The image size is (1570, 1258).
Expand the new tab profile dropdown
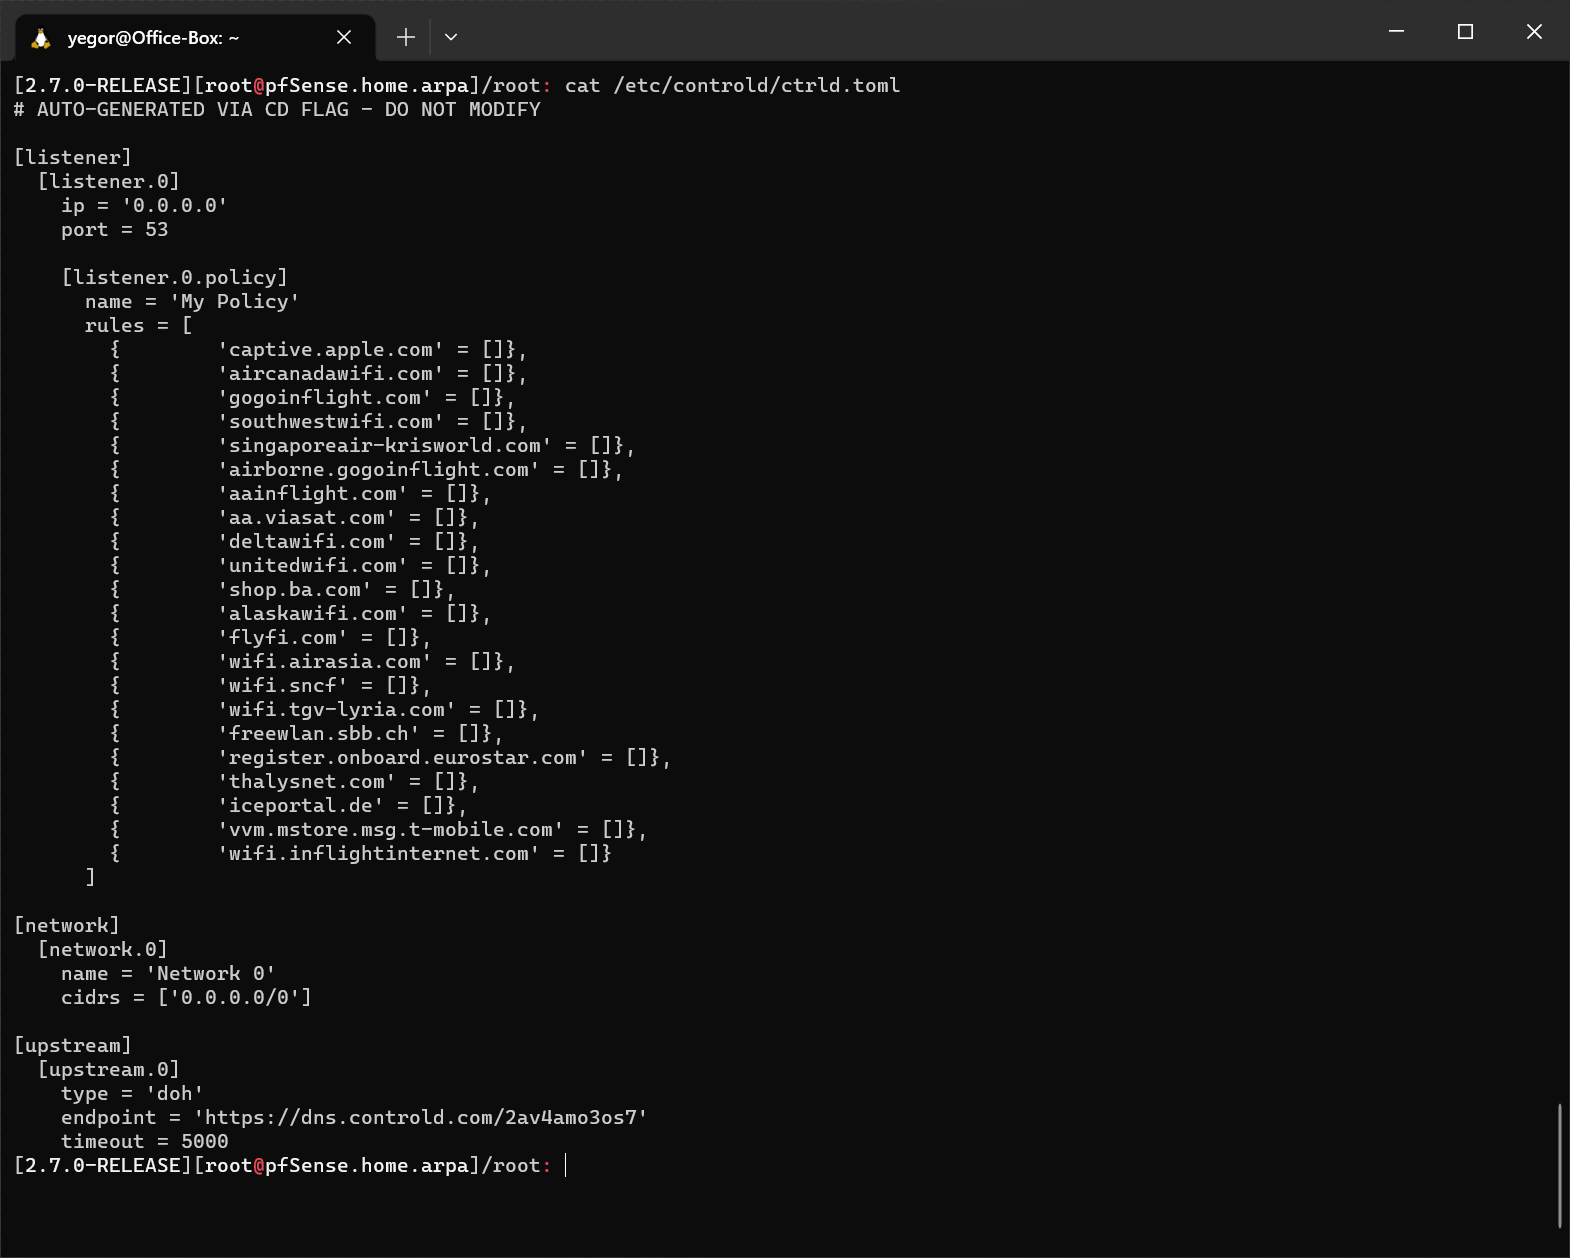click(x=451, y=37)
